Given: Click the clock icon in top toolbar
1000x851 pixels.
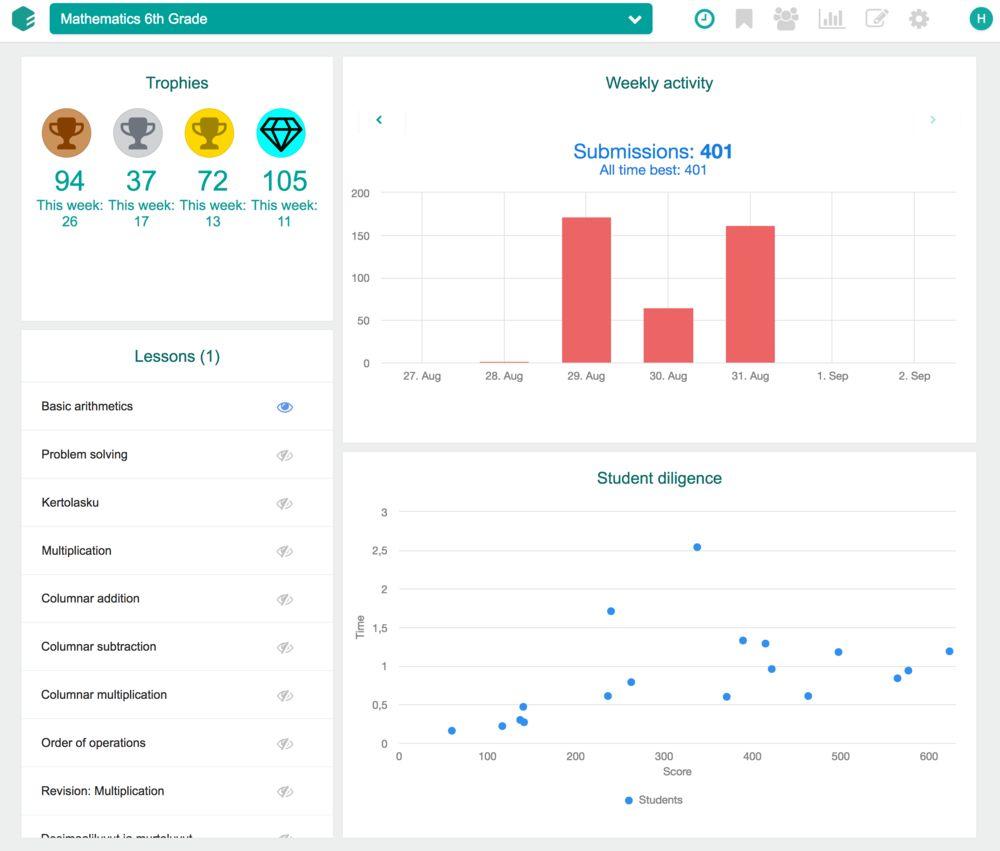Looking at the screenshot, I should [704, 19].
